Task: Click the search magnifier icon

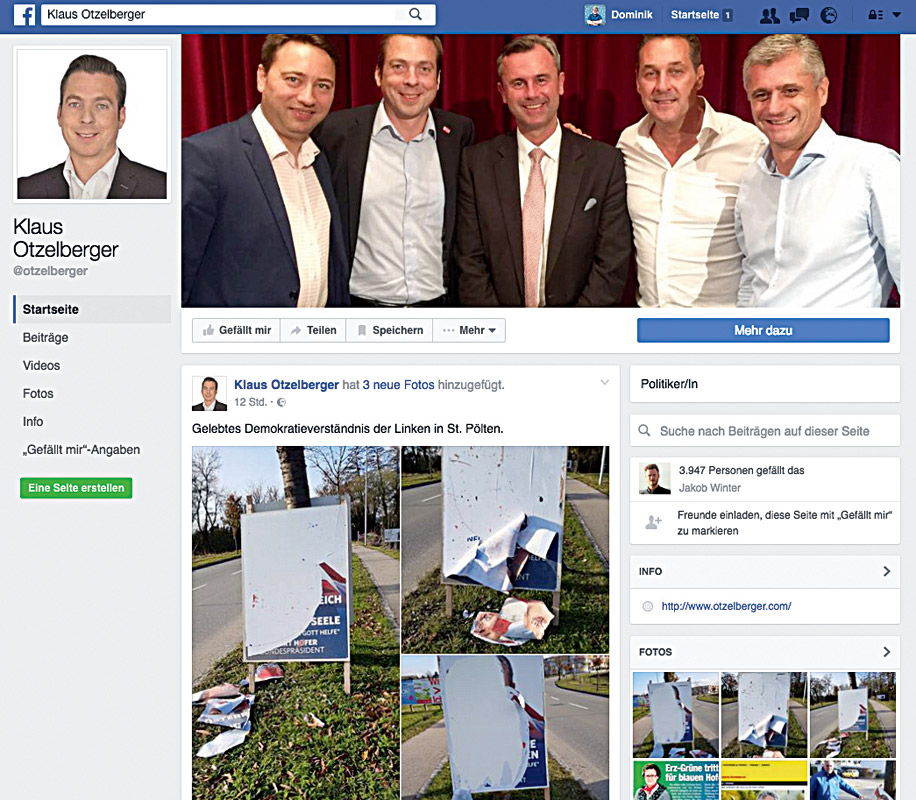Action: pos(415,14)
